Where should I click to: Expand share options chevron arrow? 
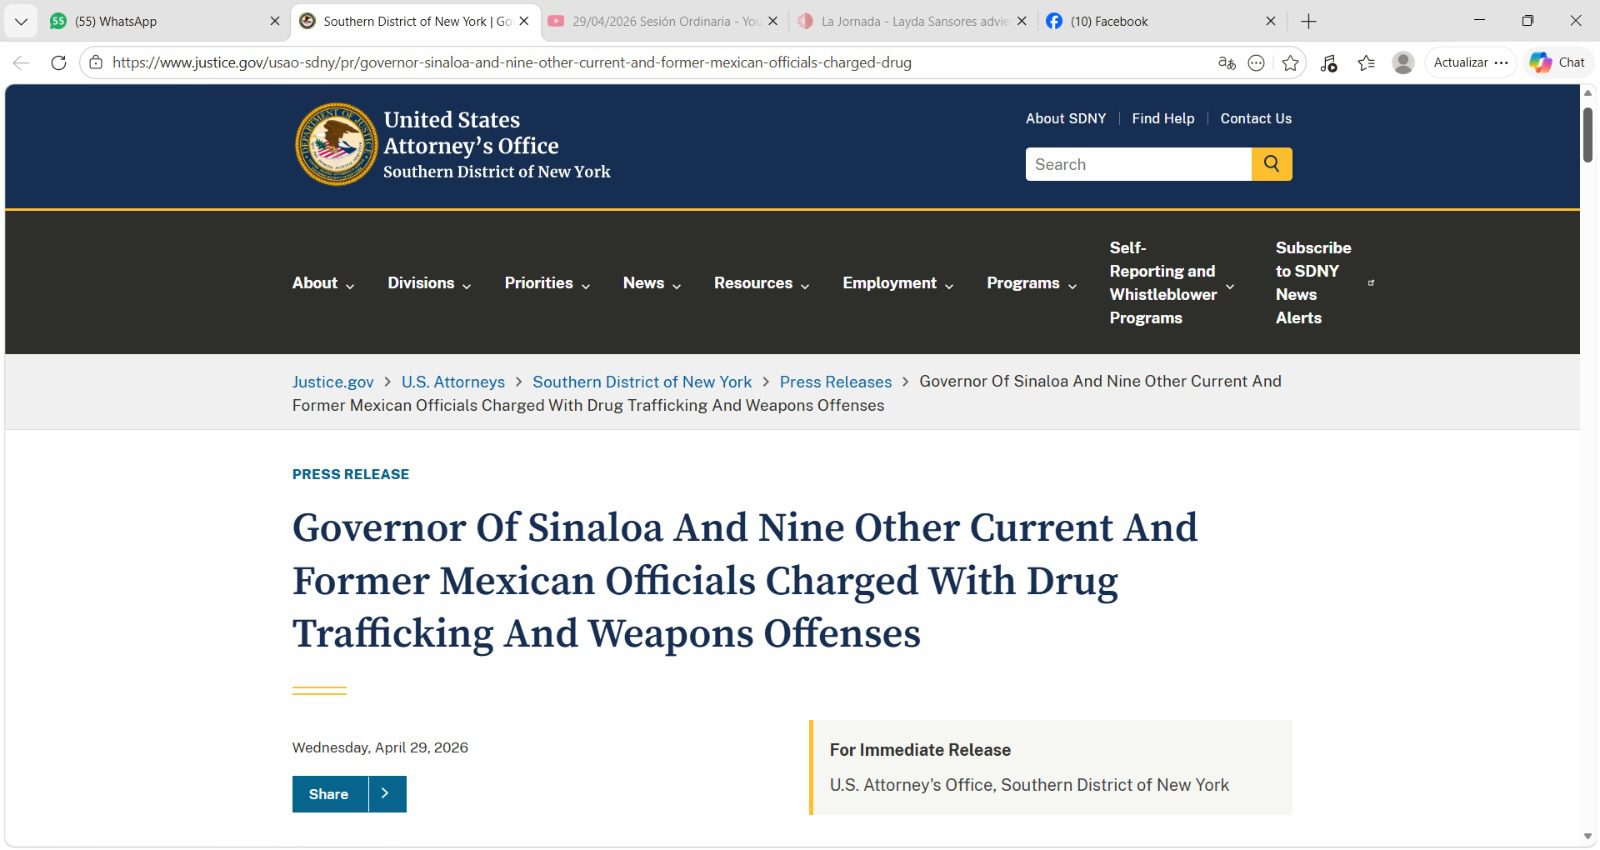(387, 794)
